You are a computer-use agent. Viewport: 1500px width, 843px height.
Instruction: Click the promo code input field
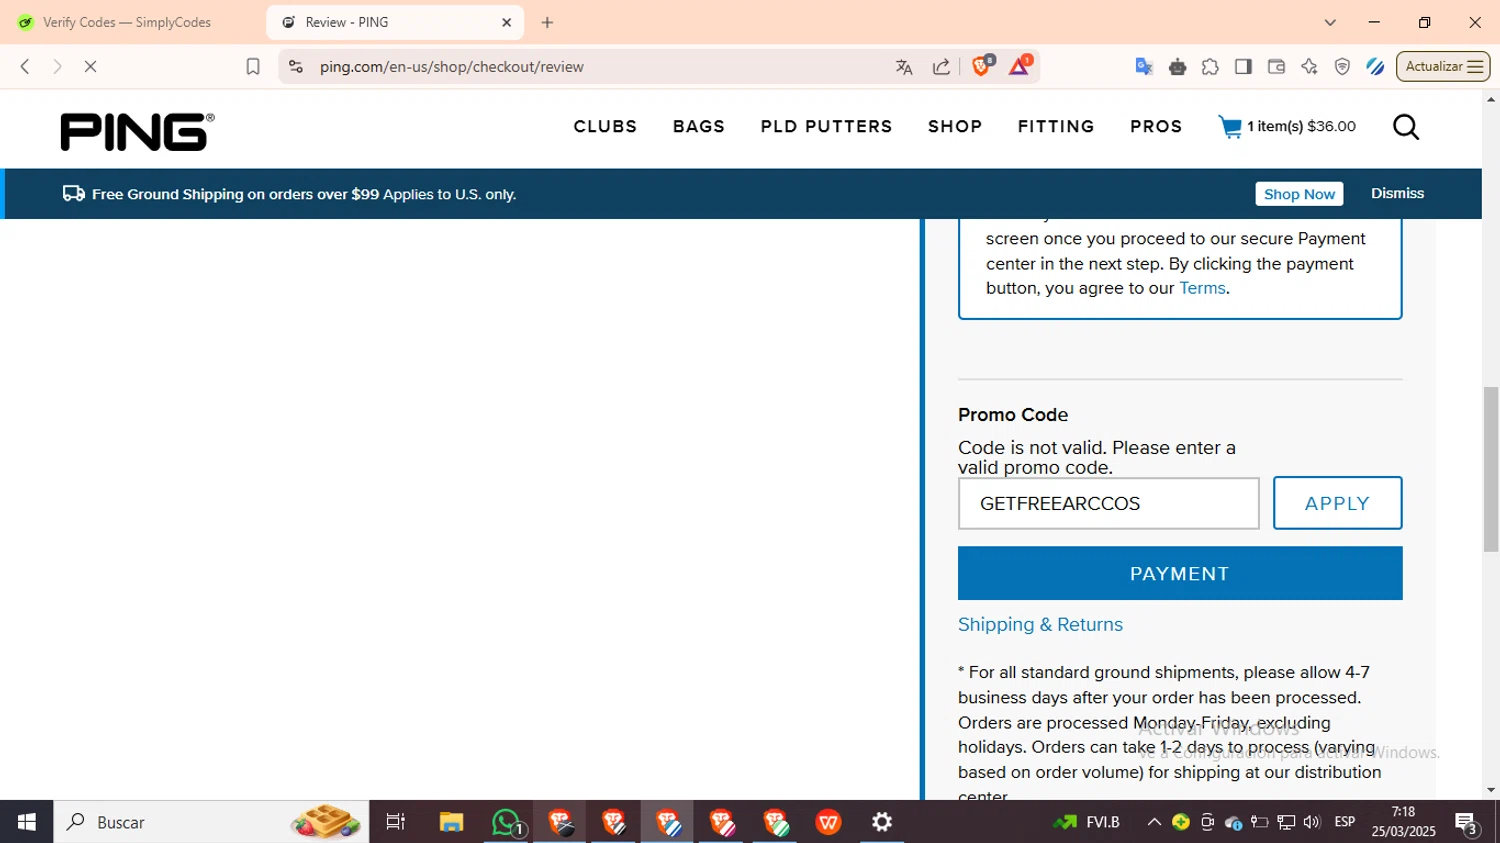(x=1108, y=503)
